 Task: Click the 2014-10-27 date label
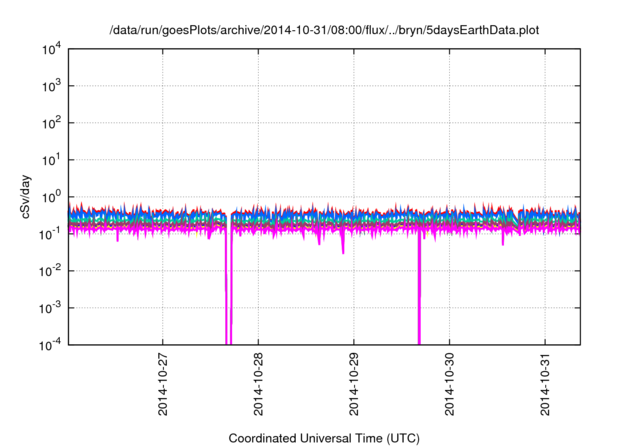pos(162,384)
